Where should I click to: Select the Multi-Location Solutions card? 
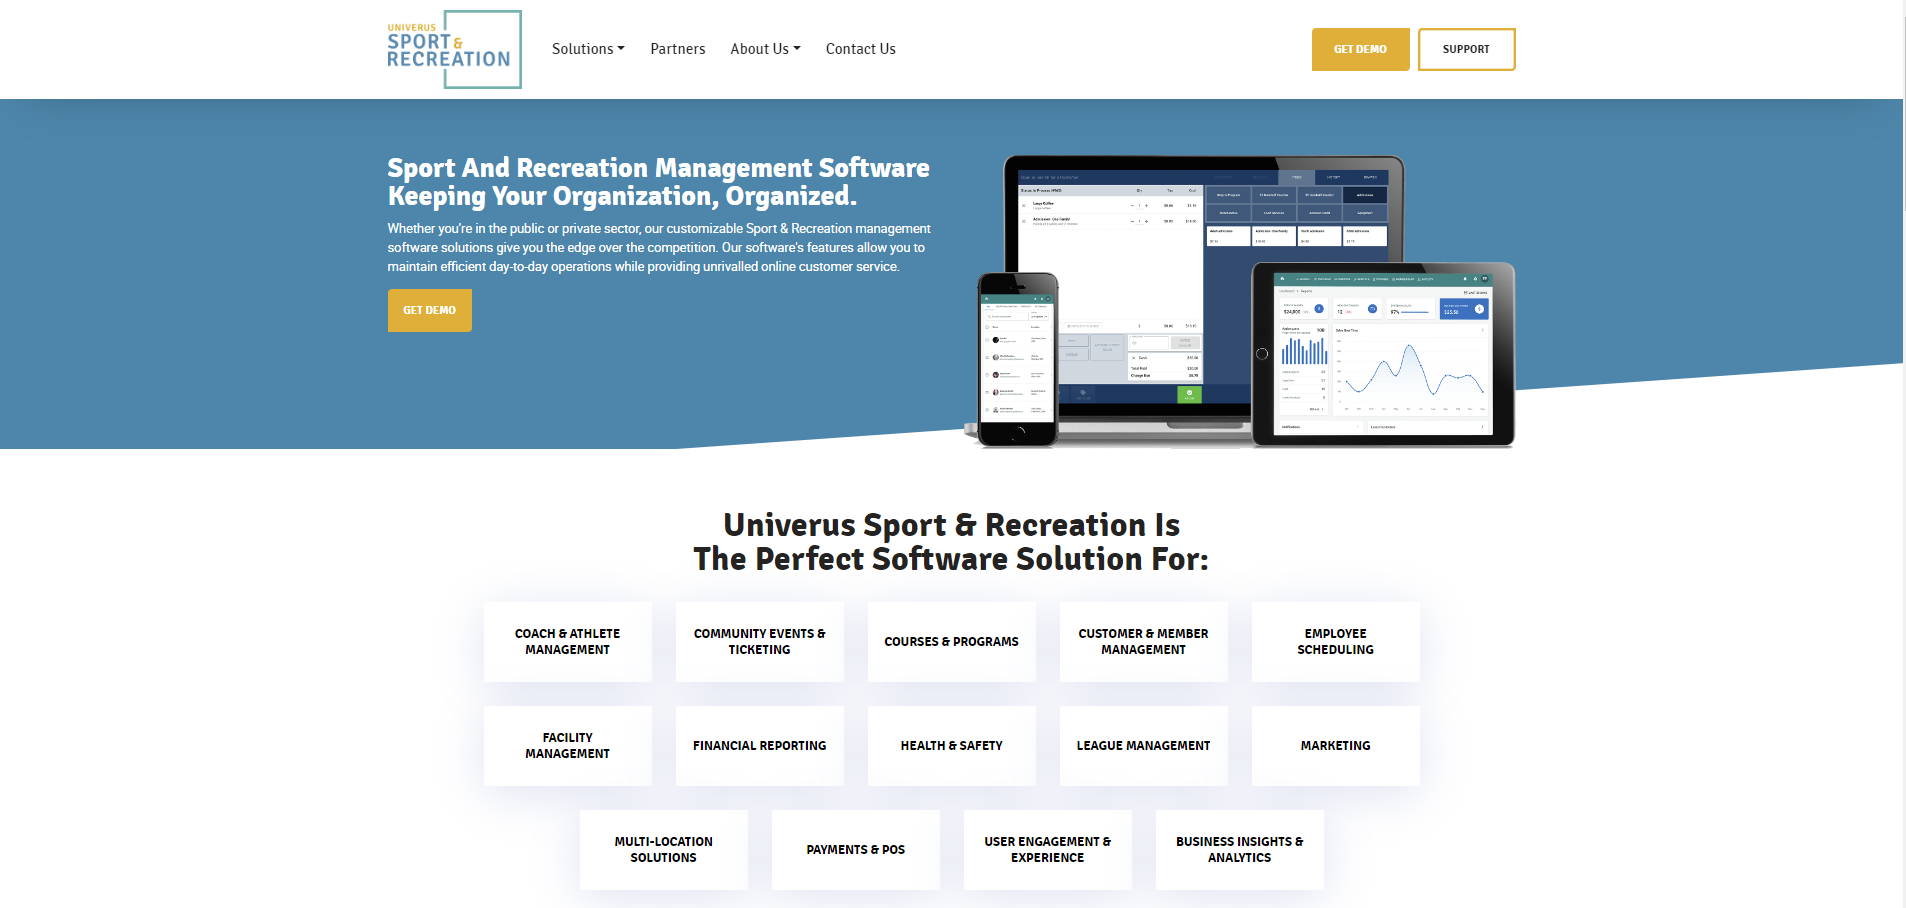click(664, 850)
